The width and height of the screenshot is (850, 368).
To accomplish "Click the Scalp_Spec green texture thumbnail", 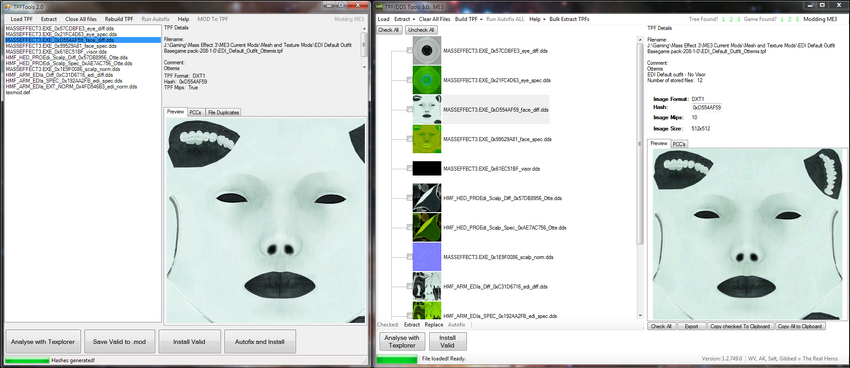I will (427, 227).
